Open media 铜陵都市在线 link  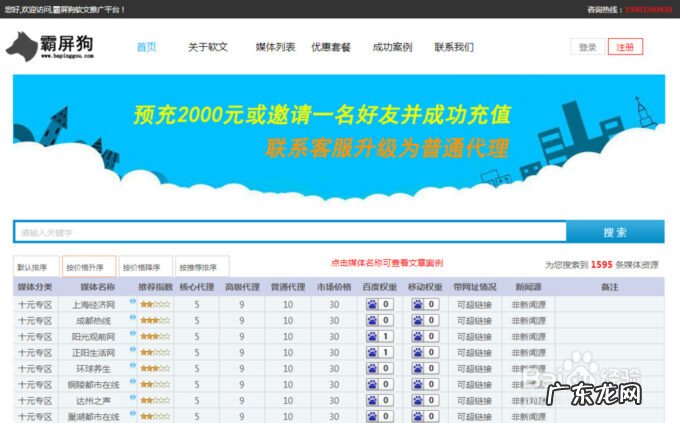coord(93,385)
